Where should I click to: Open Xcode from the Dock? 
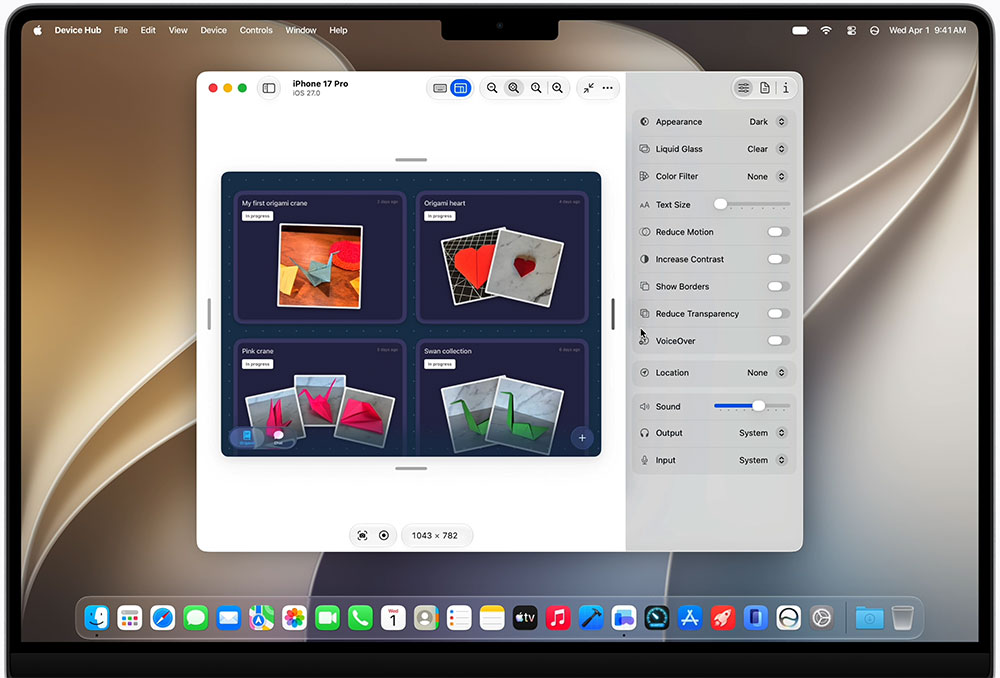coord(591,618)
